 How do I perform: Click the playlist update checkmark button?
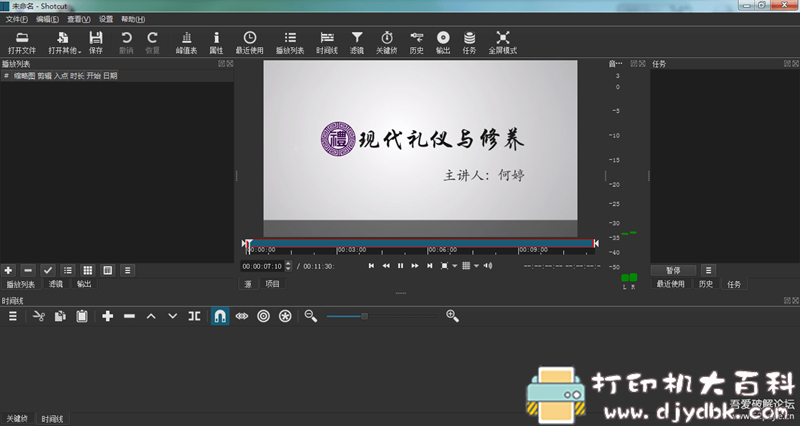48,270
